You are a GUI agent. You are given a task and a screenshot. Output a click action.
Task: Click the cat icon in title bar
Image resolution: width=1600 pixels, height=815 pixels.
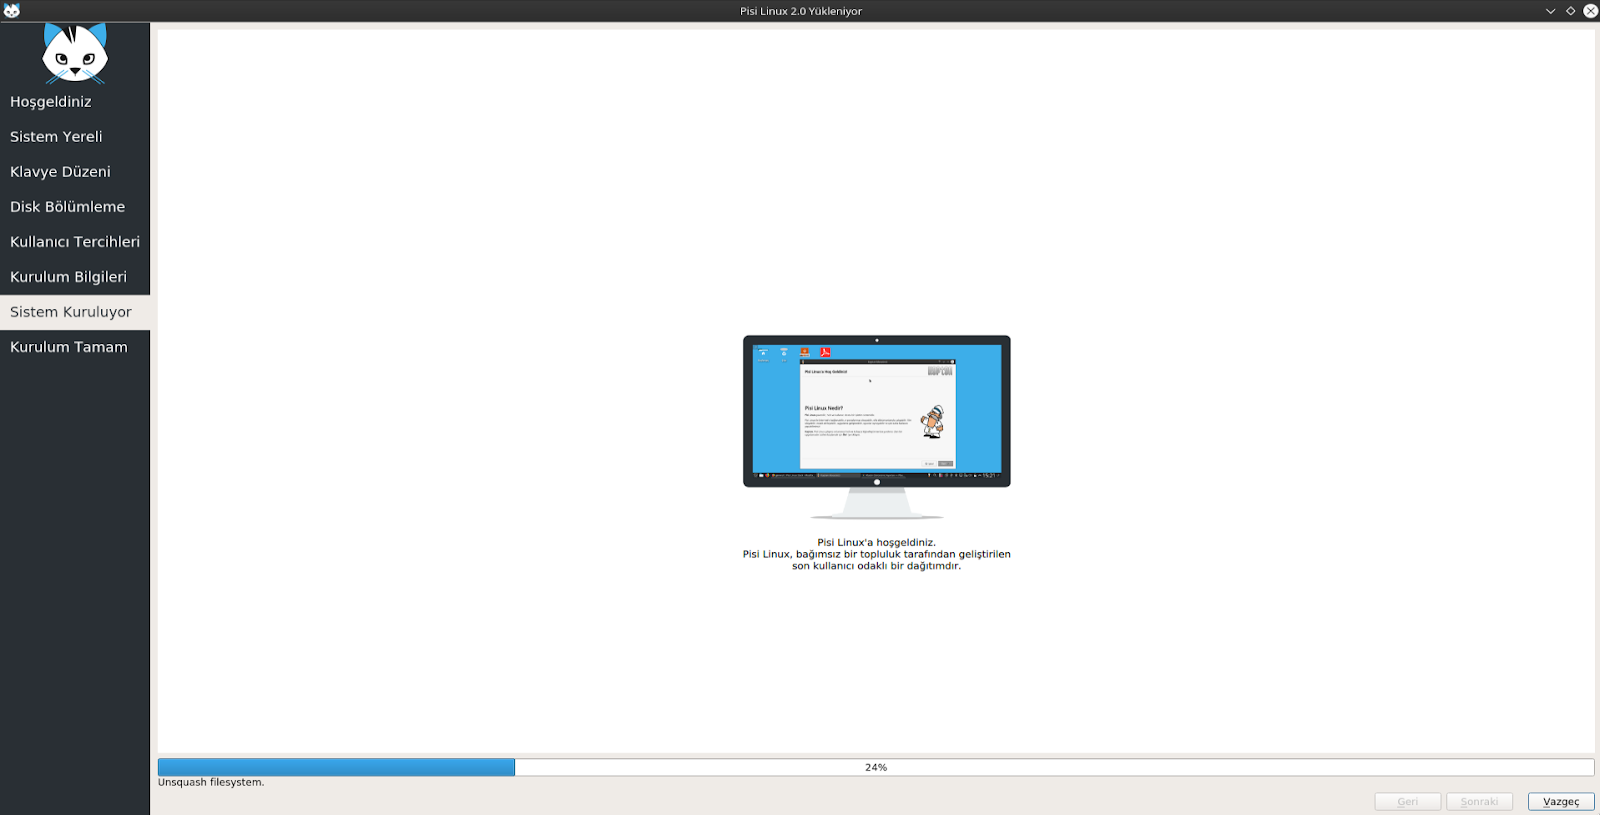pos(12,11)
